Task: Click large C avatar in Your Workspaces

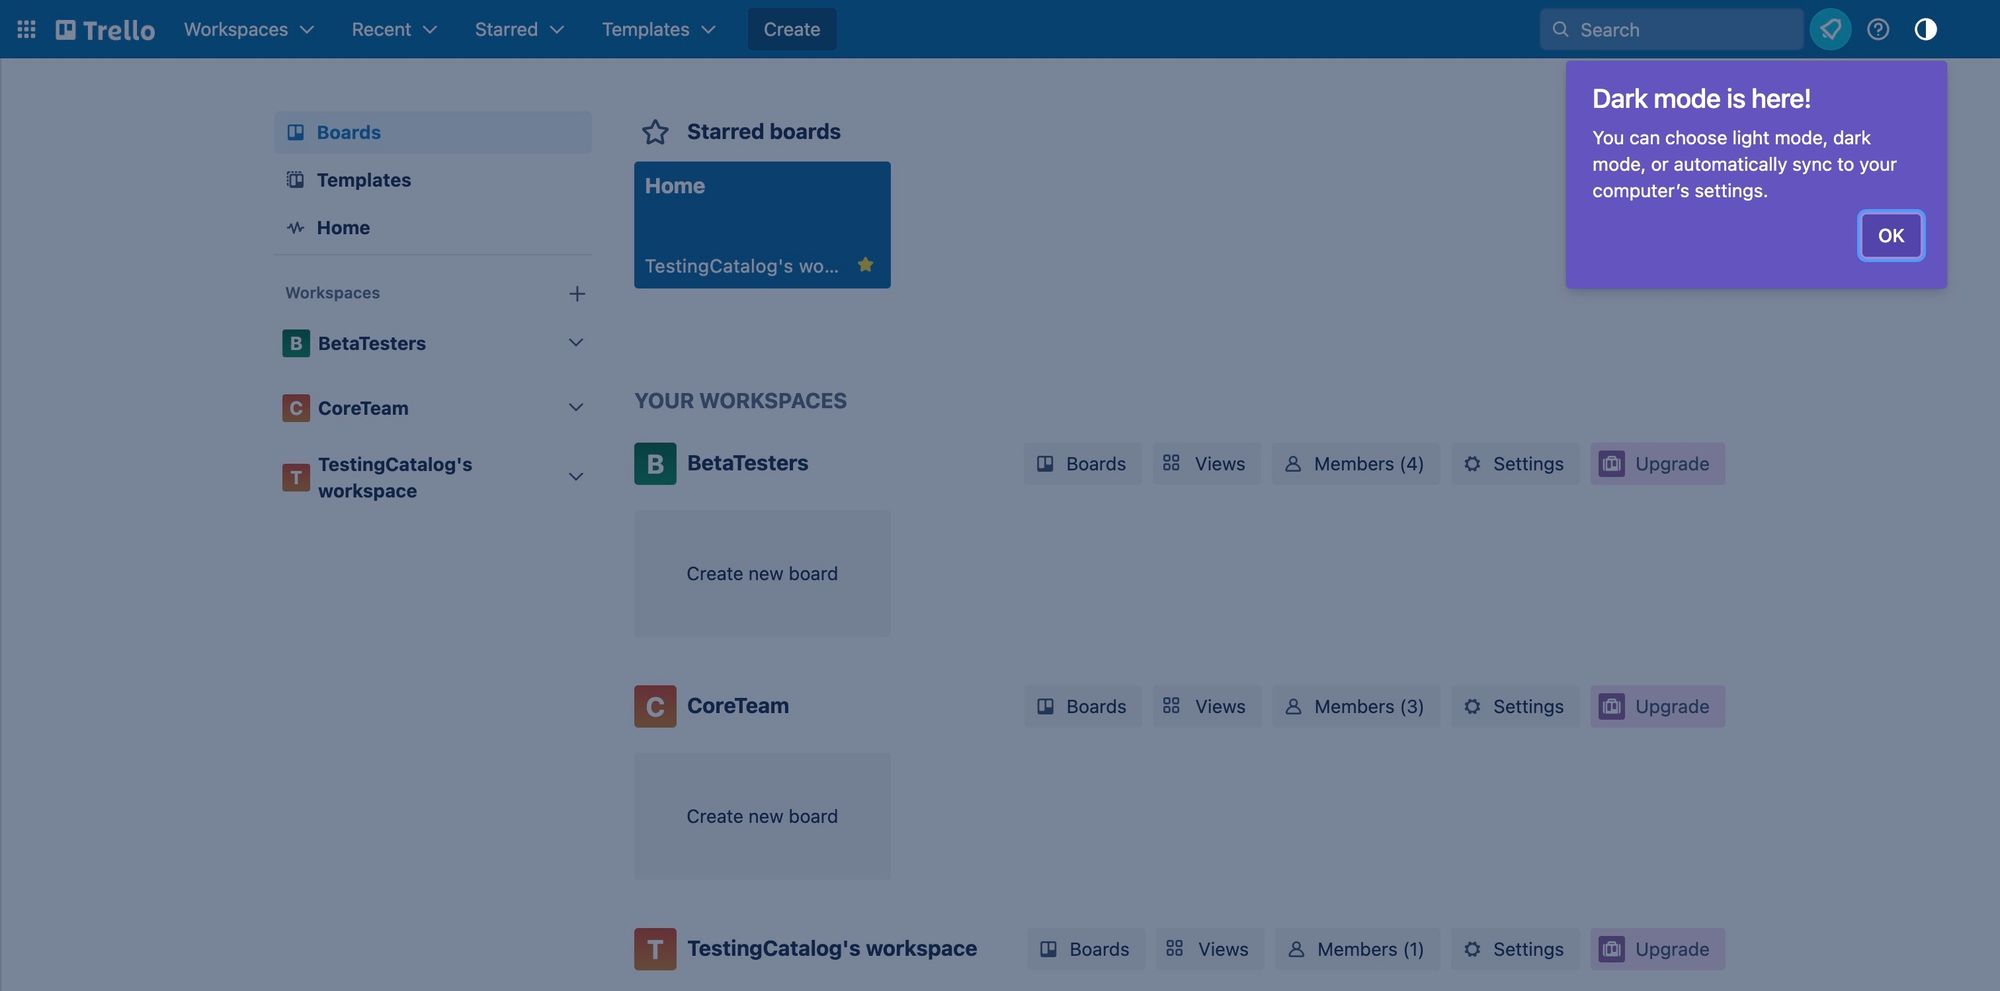Action: pyautogui.click(x=655, y=706)
